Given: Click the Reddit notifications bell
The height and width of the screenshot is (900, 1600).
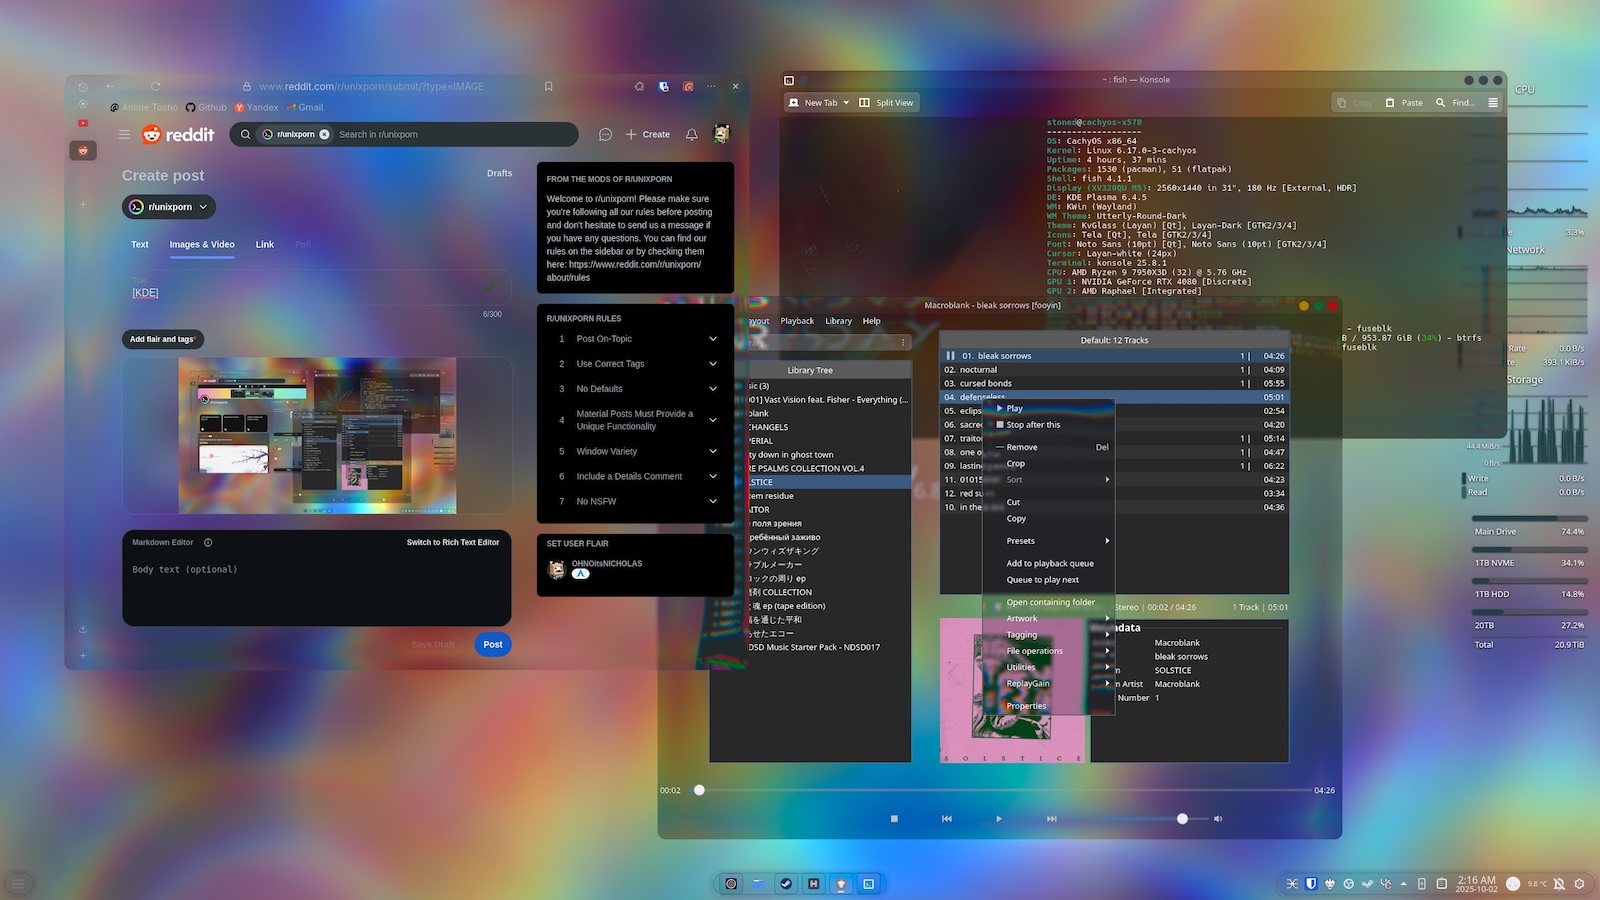Looking at the screenshot, I should [691, 134].
